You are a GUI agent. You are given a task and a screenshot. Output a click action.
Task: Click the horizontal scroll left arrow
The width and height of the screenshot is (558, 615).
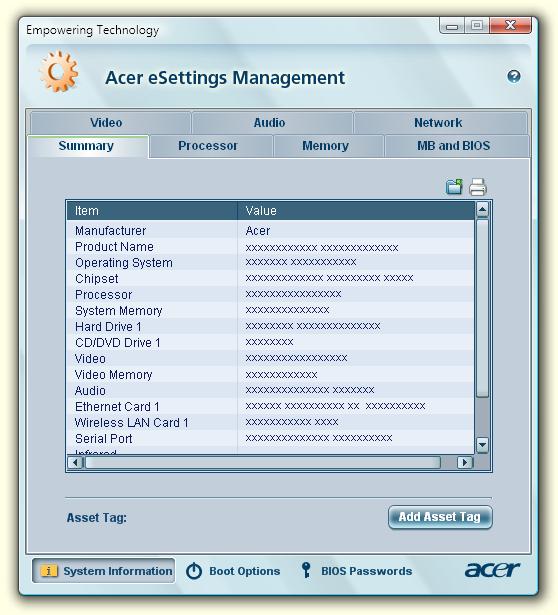[x=75, y=463]
